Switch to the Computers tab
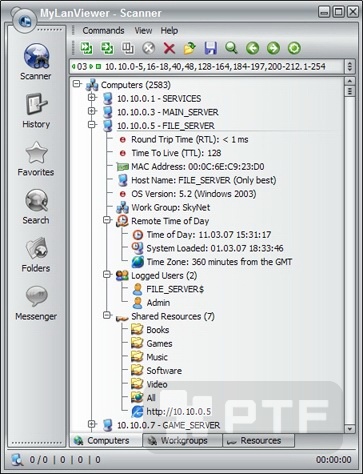The width and height of the screenshot is (363, 474). [106, 441]
